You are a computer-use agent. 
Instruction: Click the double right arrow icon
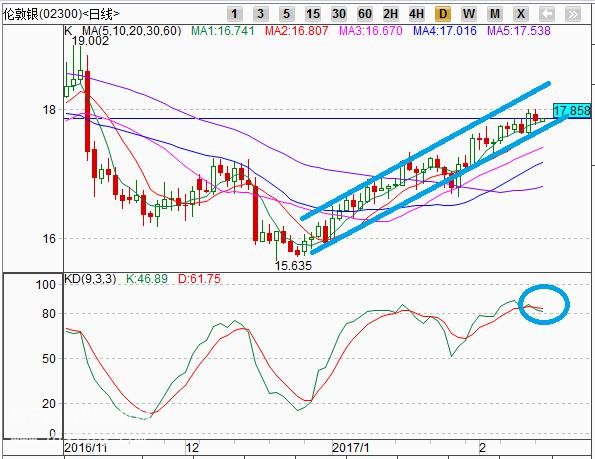click(573, 14)
